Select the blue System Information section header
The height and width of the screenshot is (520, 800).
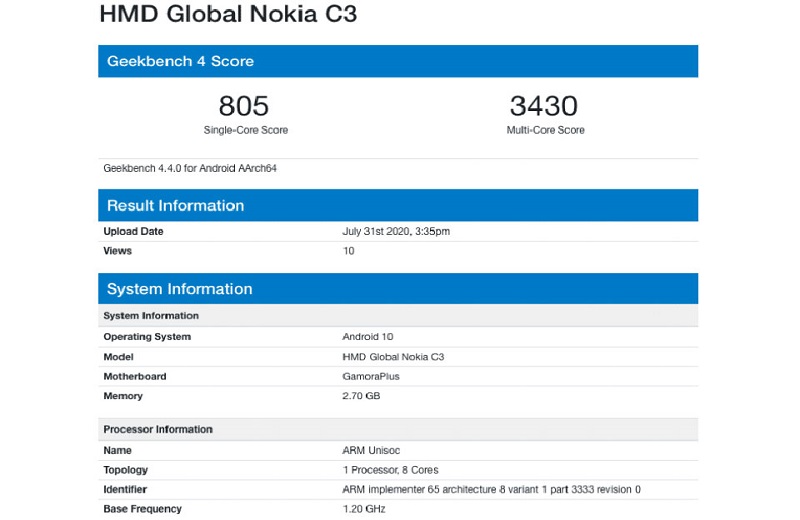point(179,289)
